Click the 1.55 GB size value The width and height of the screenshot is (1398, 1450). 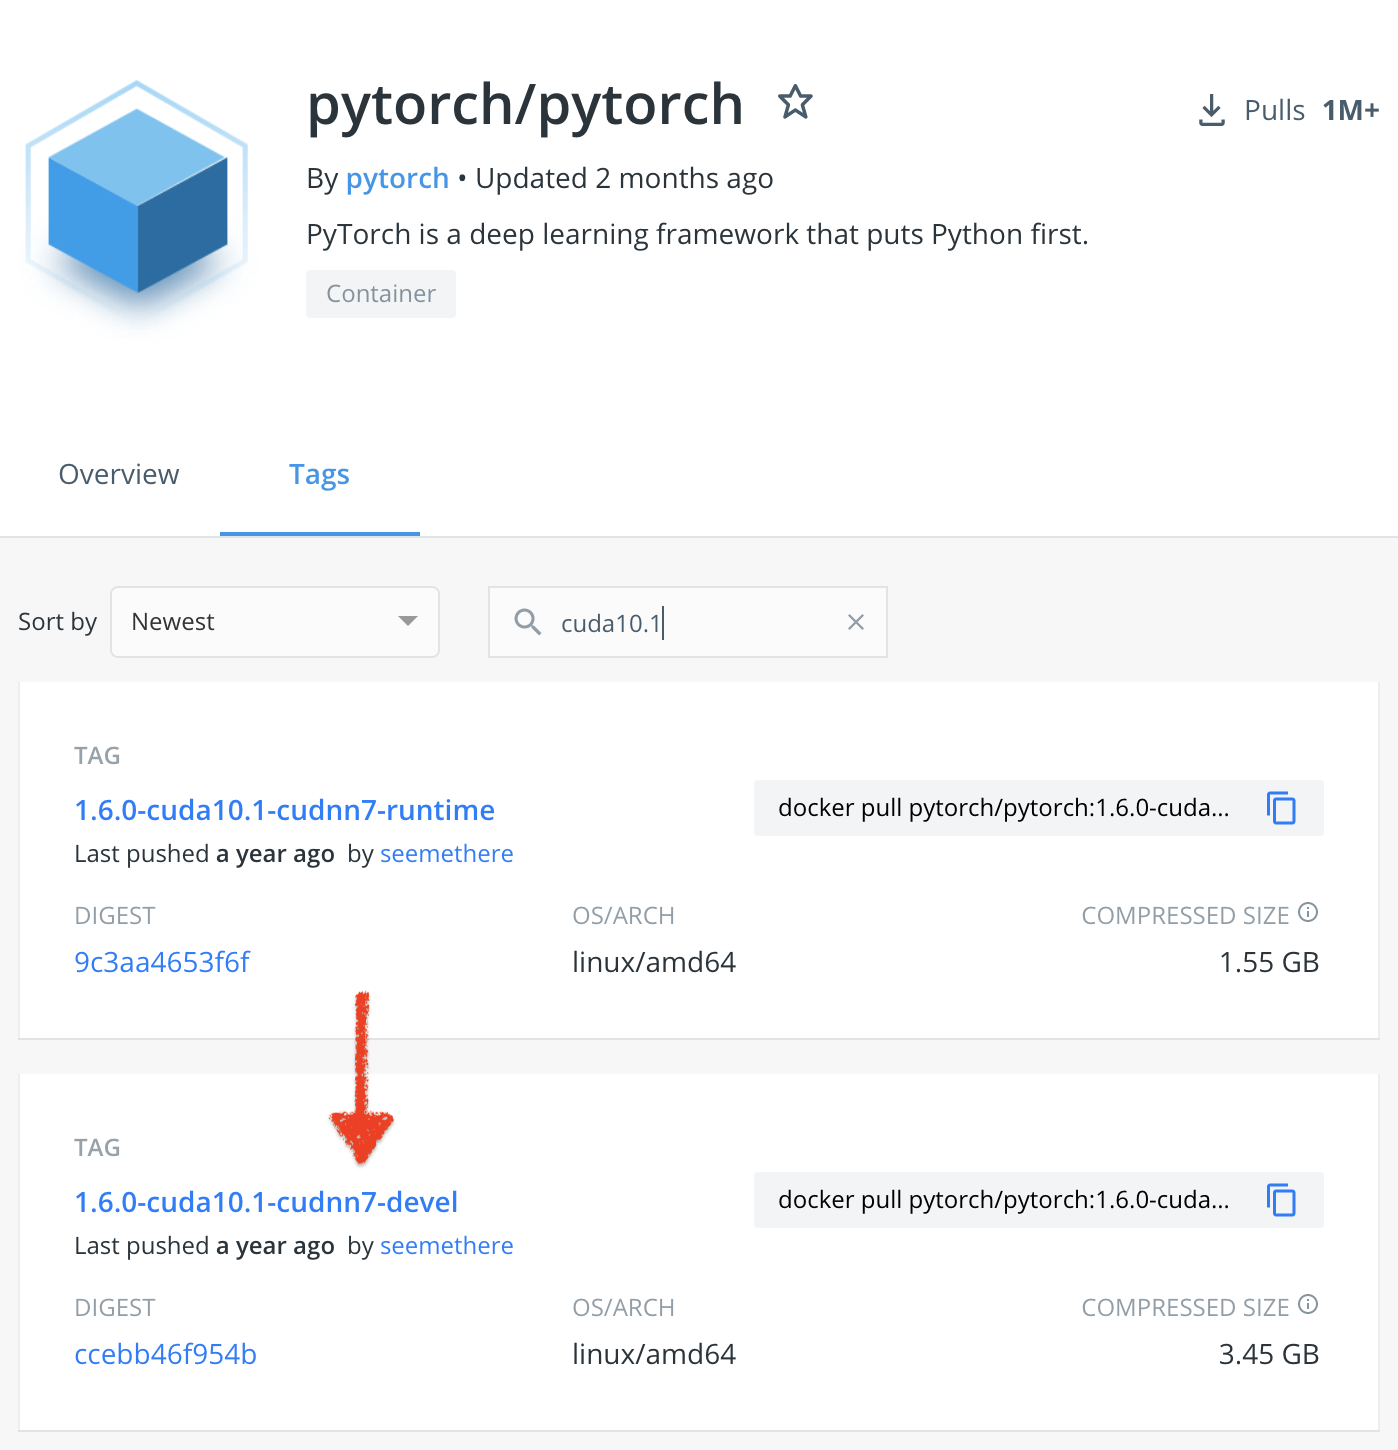[x=1269, y=962]
